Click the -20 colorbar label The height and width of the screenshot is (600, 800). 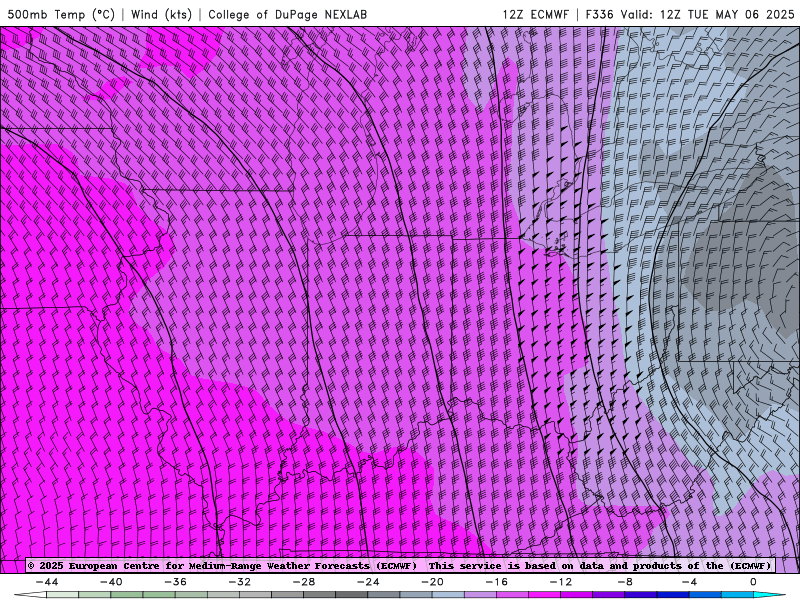433,582
